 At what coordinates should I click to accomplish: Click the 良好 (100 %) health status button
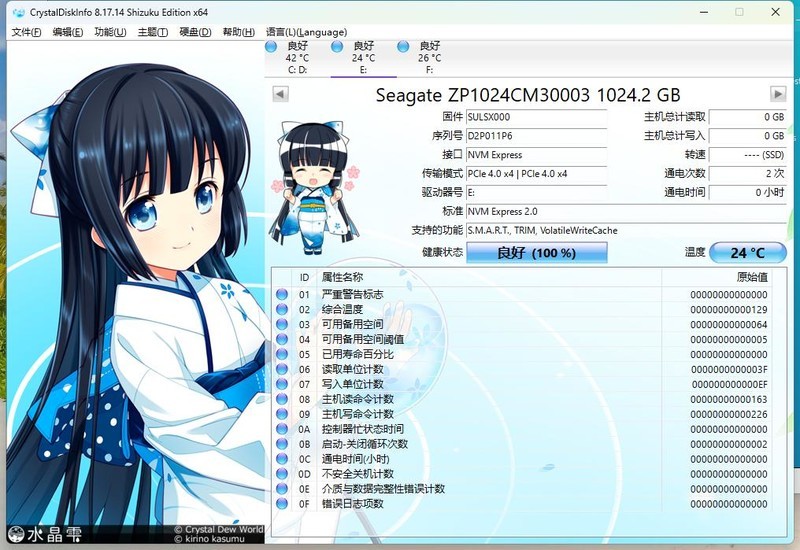(537, 253)
